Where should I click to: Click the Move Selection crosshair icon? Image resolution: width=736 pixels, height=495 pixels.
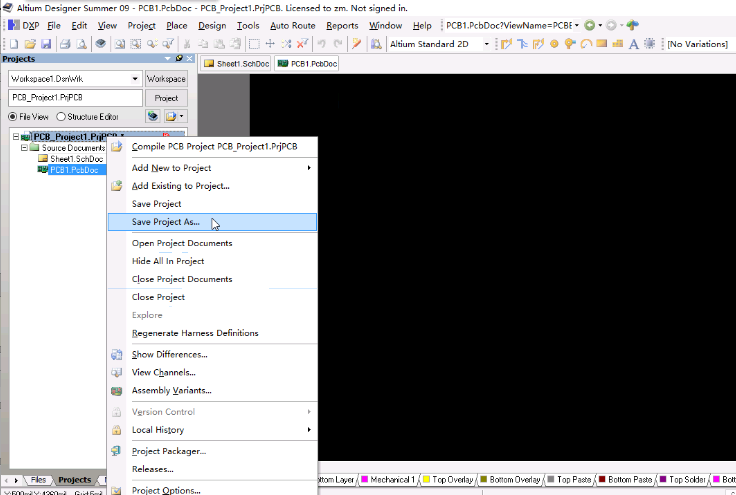[x=270, y=44]
